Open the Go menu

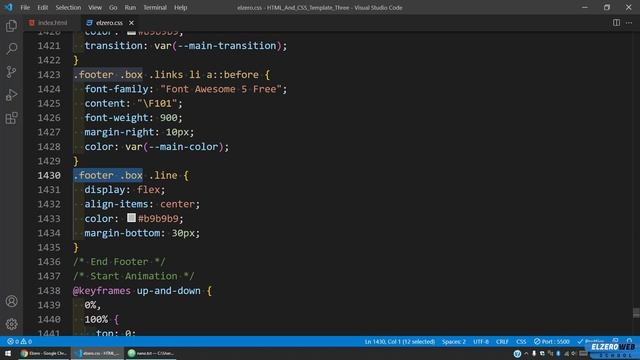click(x=113, y=7)
